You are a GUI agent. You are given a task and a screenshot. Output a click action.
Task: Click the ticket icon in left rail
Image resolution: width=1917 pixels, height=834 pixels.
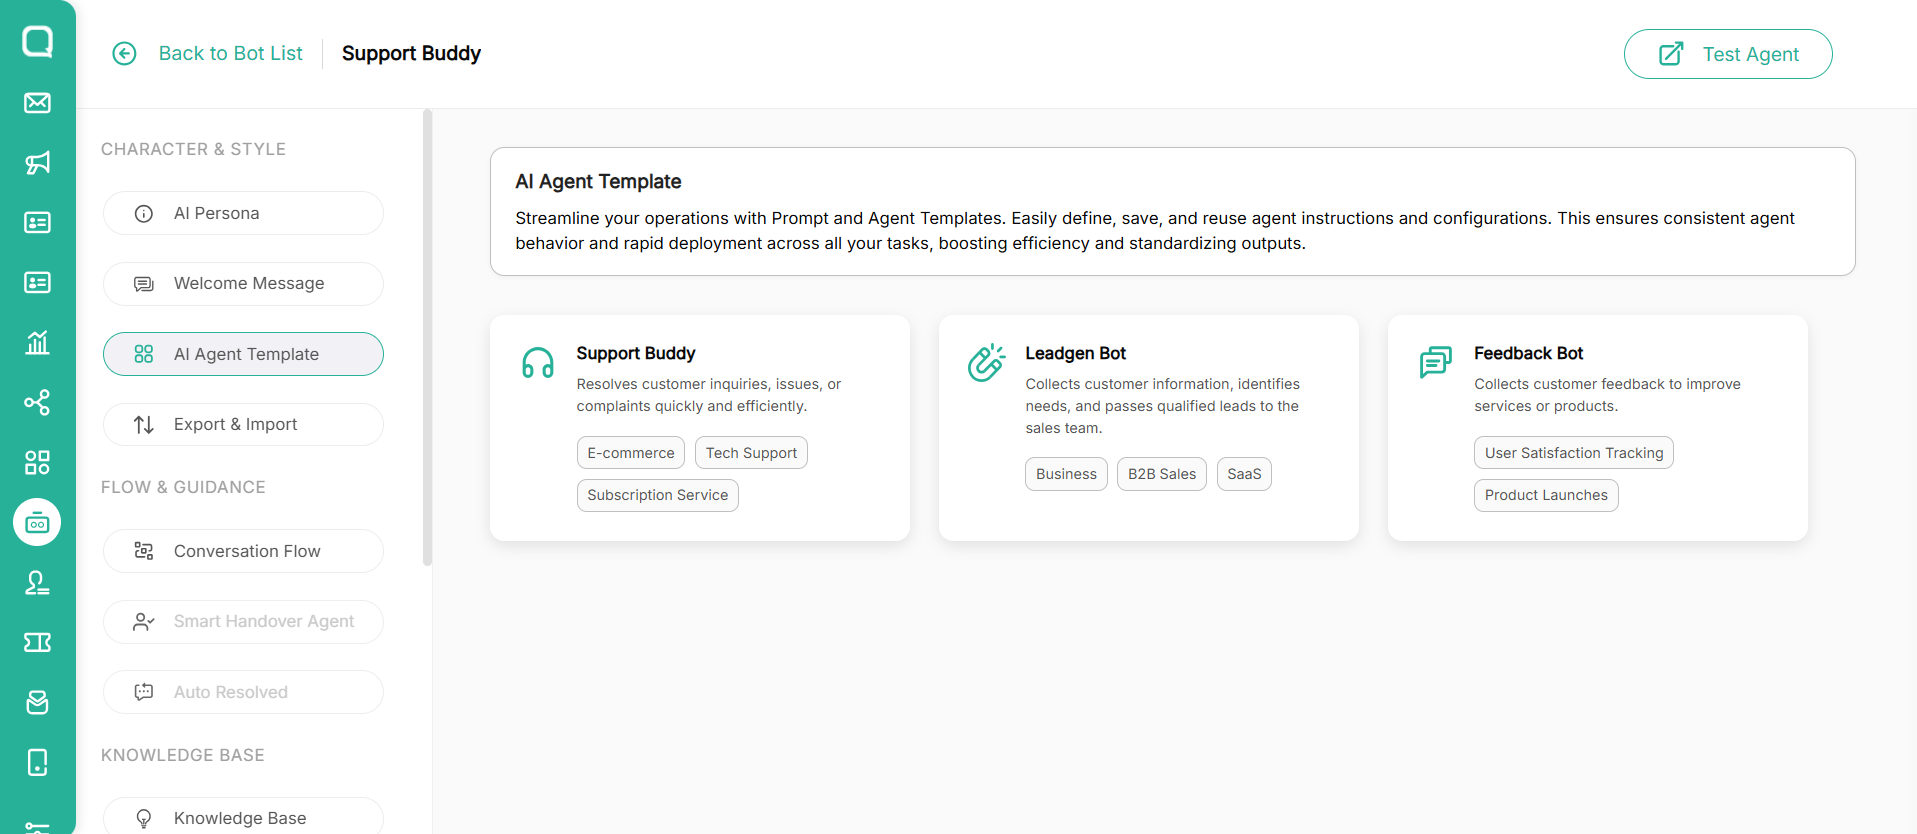click(38, 642)
